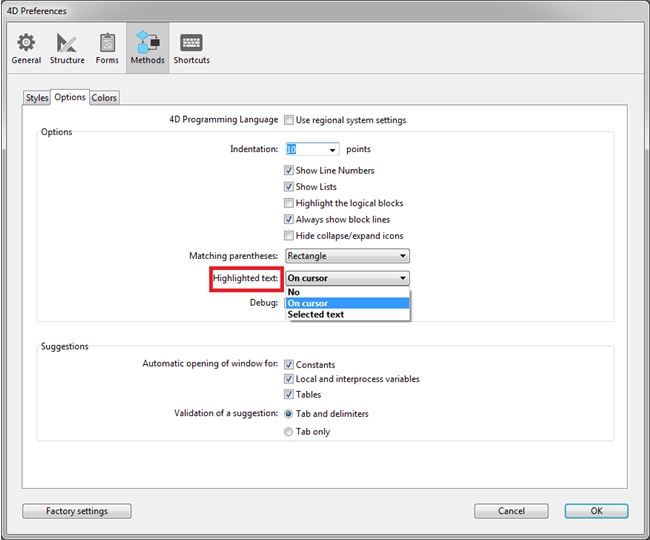This screenshot has width=650, height=540.
Task: Uncheck the Show Lists option
Action: pyautogui.click(x=290, y=187)
